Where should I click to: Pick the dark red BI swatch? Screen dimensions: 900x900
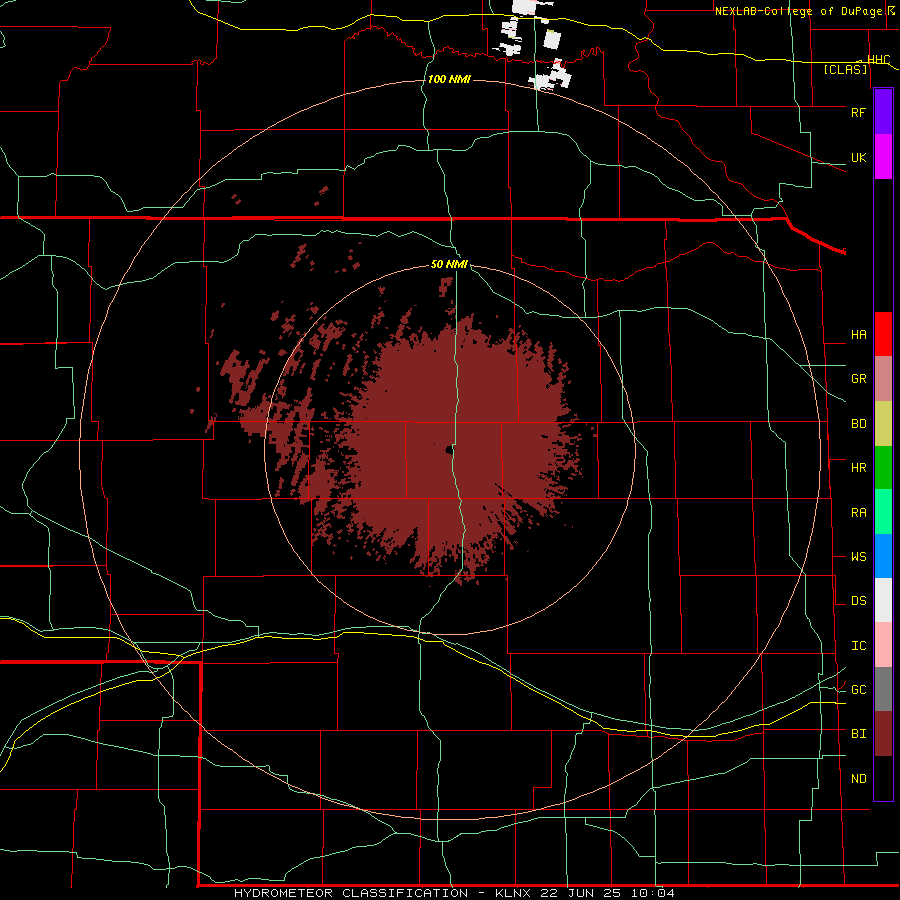pos(883,734)
